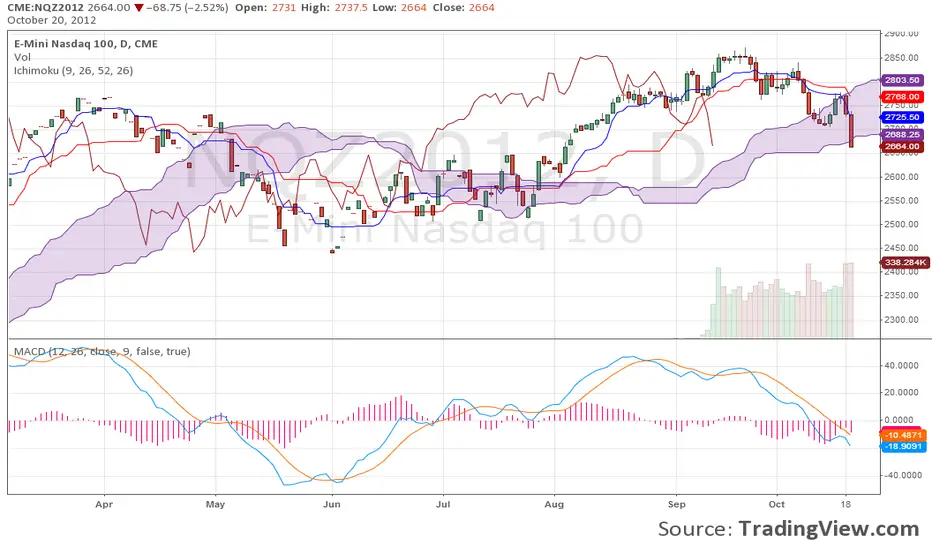The height and width of the screenshot is (550, 932).
Task: Click the price change -68.75 (-2.52%) text
Action: click(x=187, y=8)
